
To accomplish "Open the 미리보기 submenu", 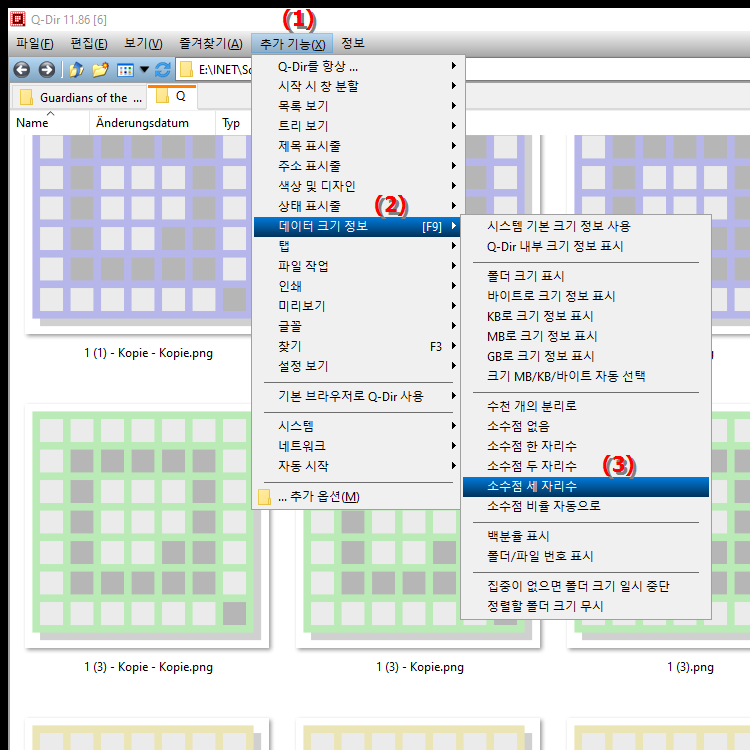I will pos(356,306).
